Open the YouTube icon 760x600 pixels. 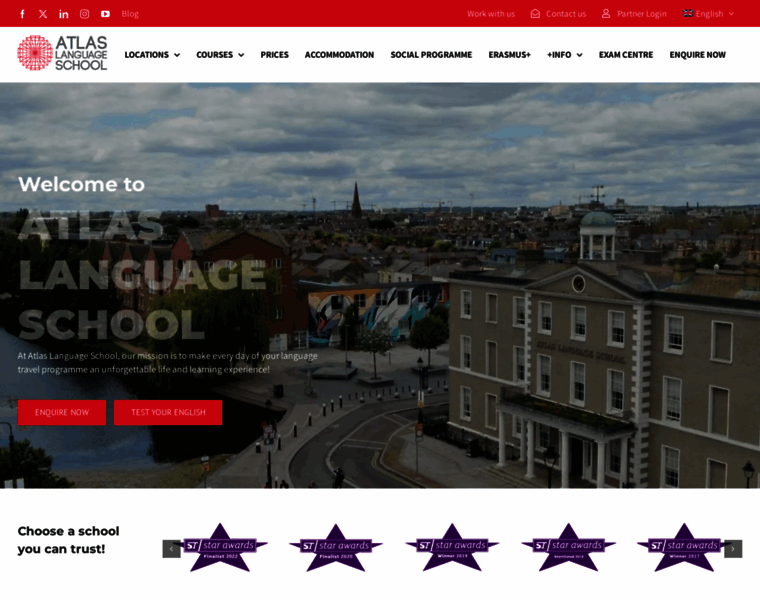(105, 14)
